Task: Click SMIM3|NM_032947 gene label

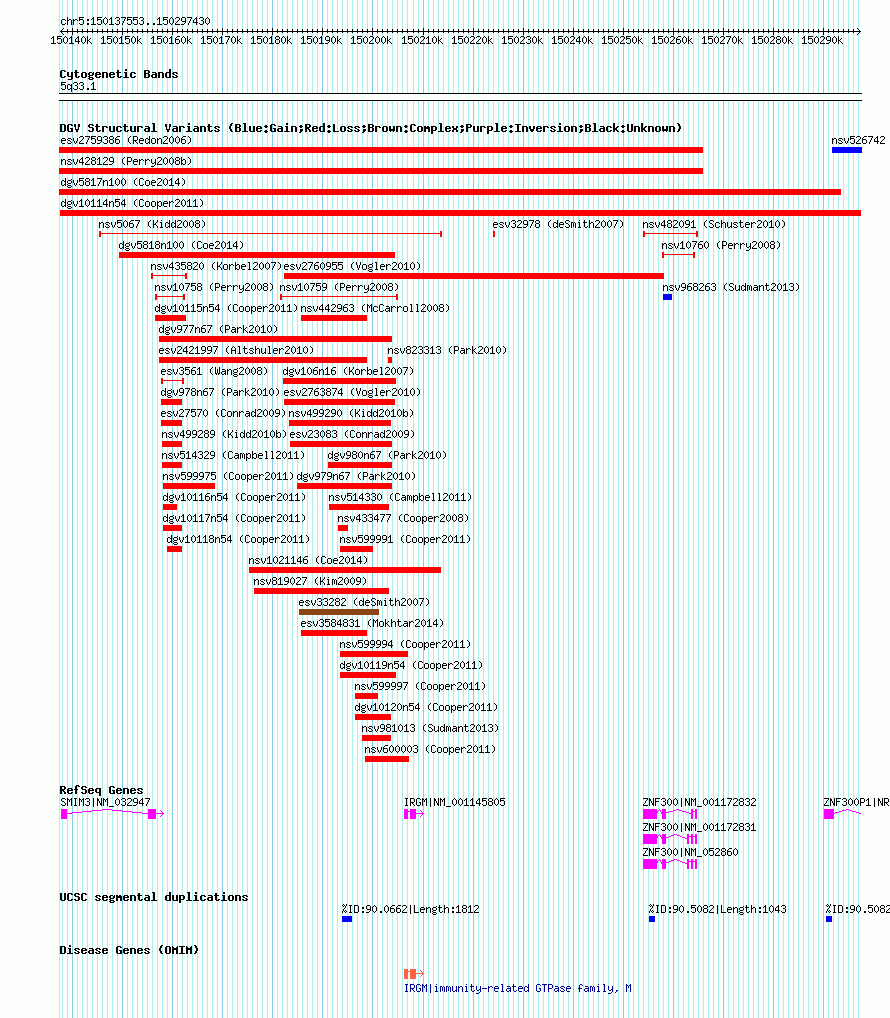Action: 105,802
